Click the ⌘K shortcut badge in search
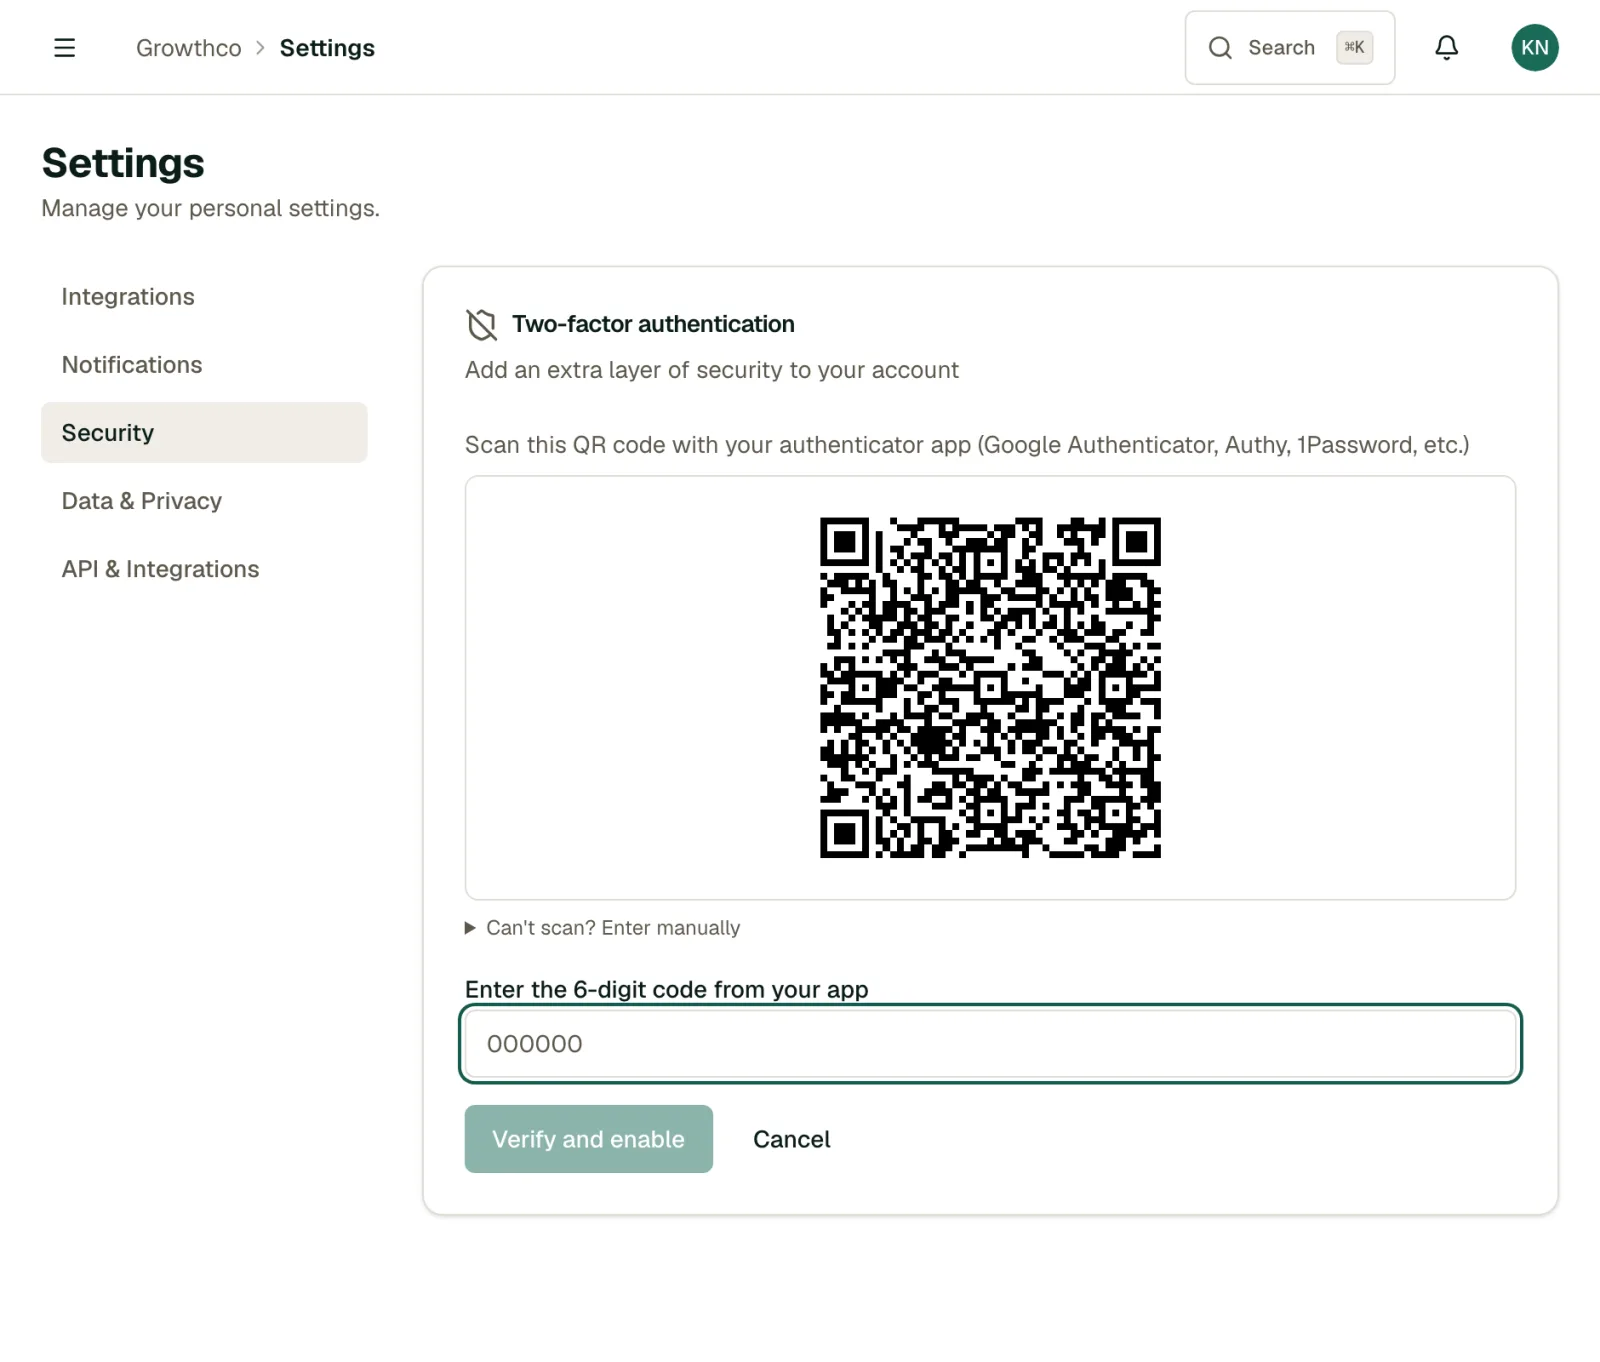 pos(1354,48)
